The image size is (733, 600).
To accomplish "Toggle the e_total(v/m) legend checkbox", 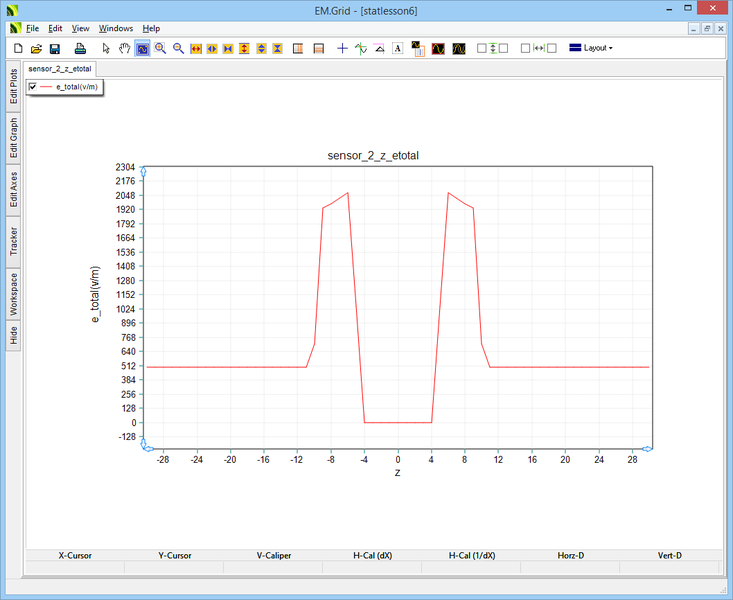I will click(x=34, y=88).
